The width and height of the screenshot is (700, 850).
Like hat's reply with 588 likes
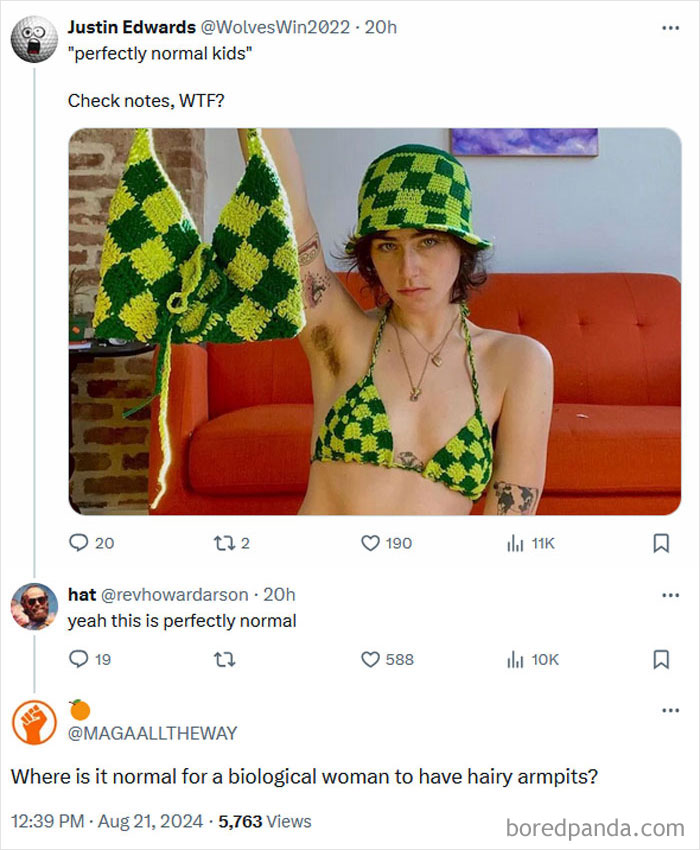pos(370,659)
